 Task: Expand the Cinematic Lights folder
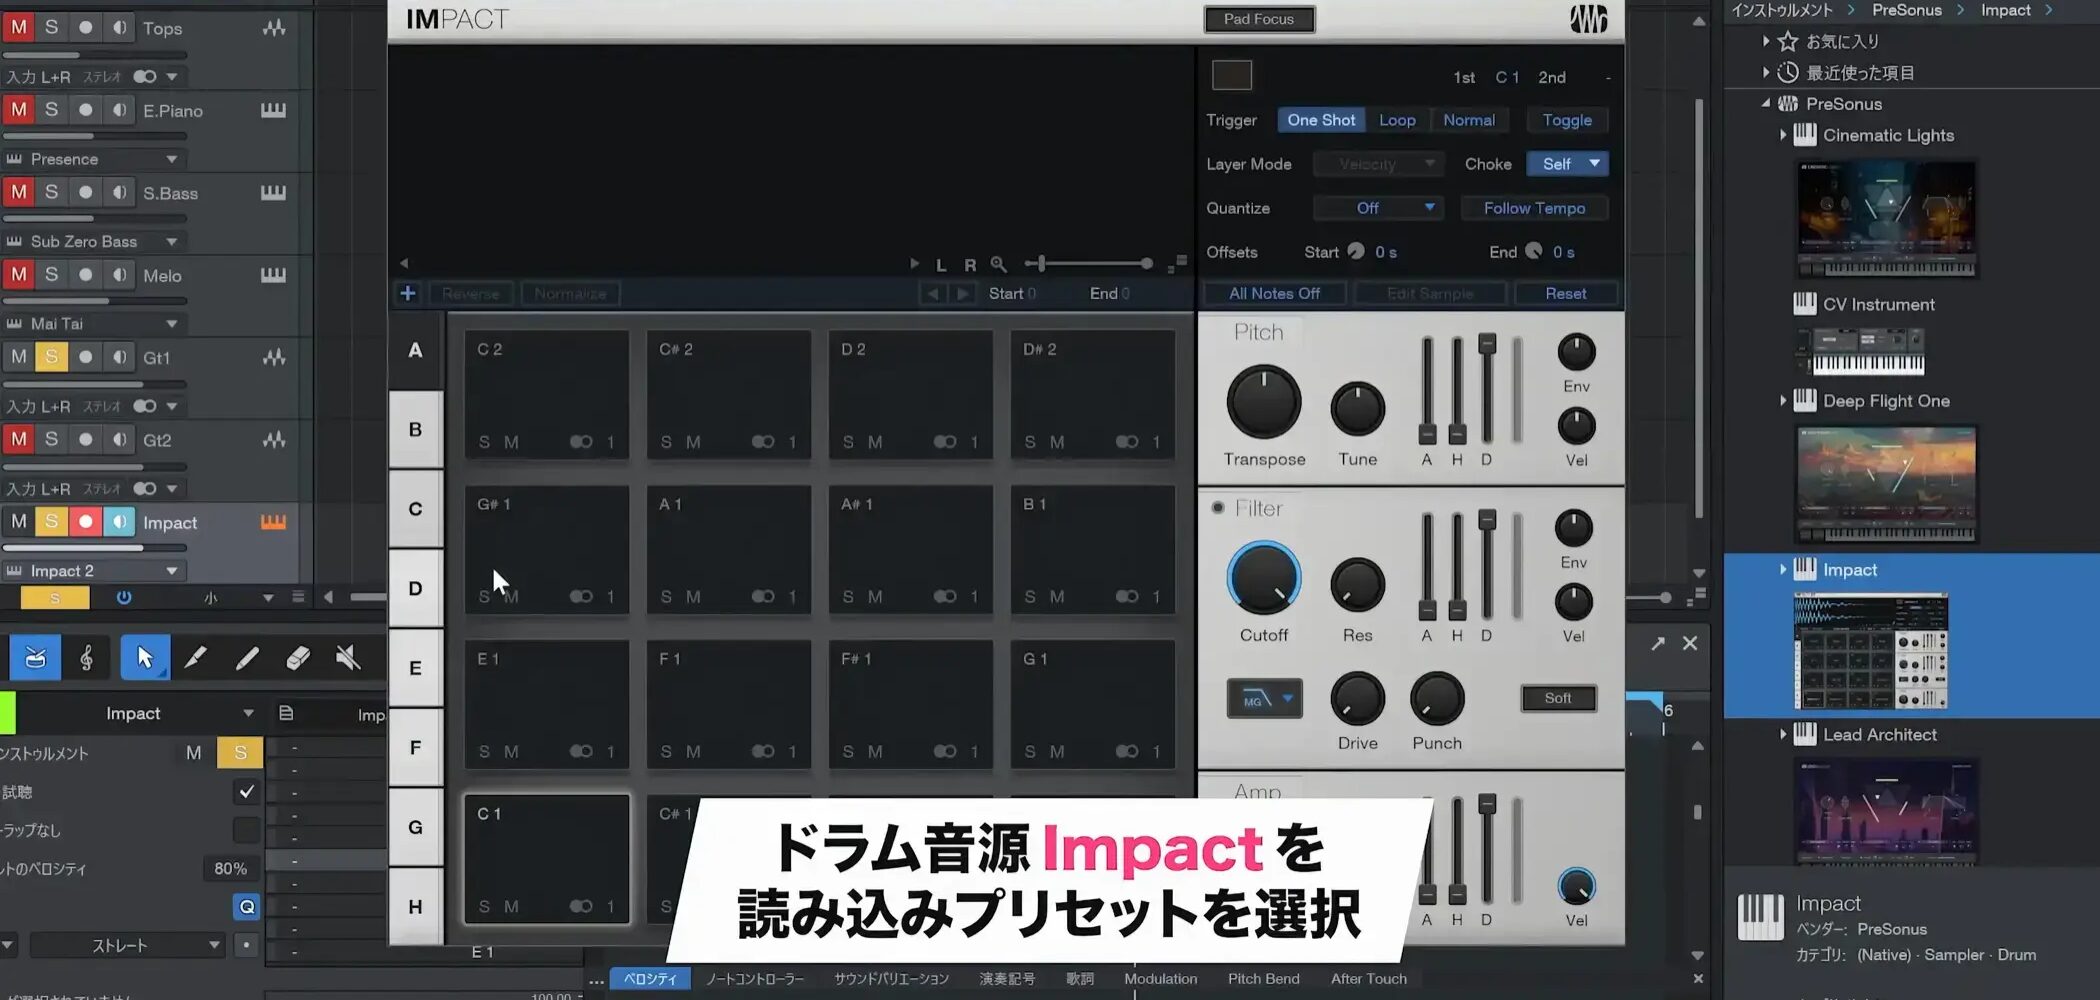(x=1783, y=135)
